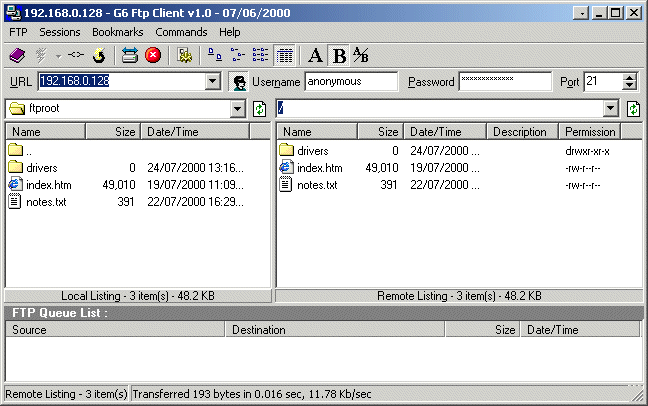
Task: Select ASCII transfer mode A
Action: tap(315, 55)
